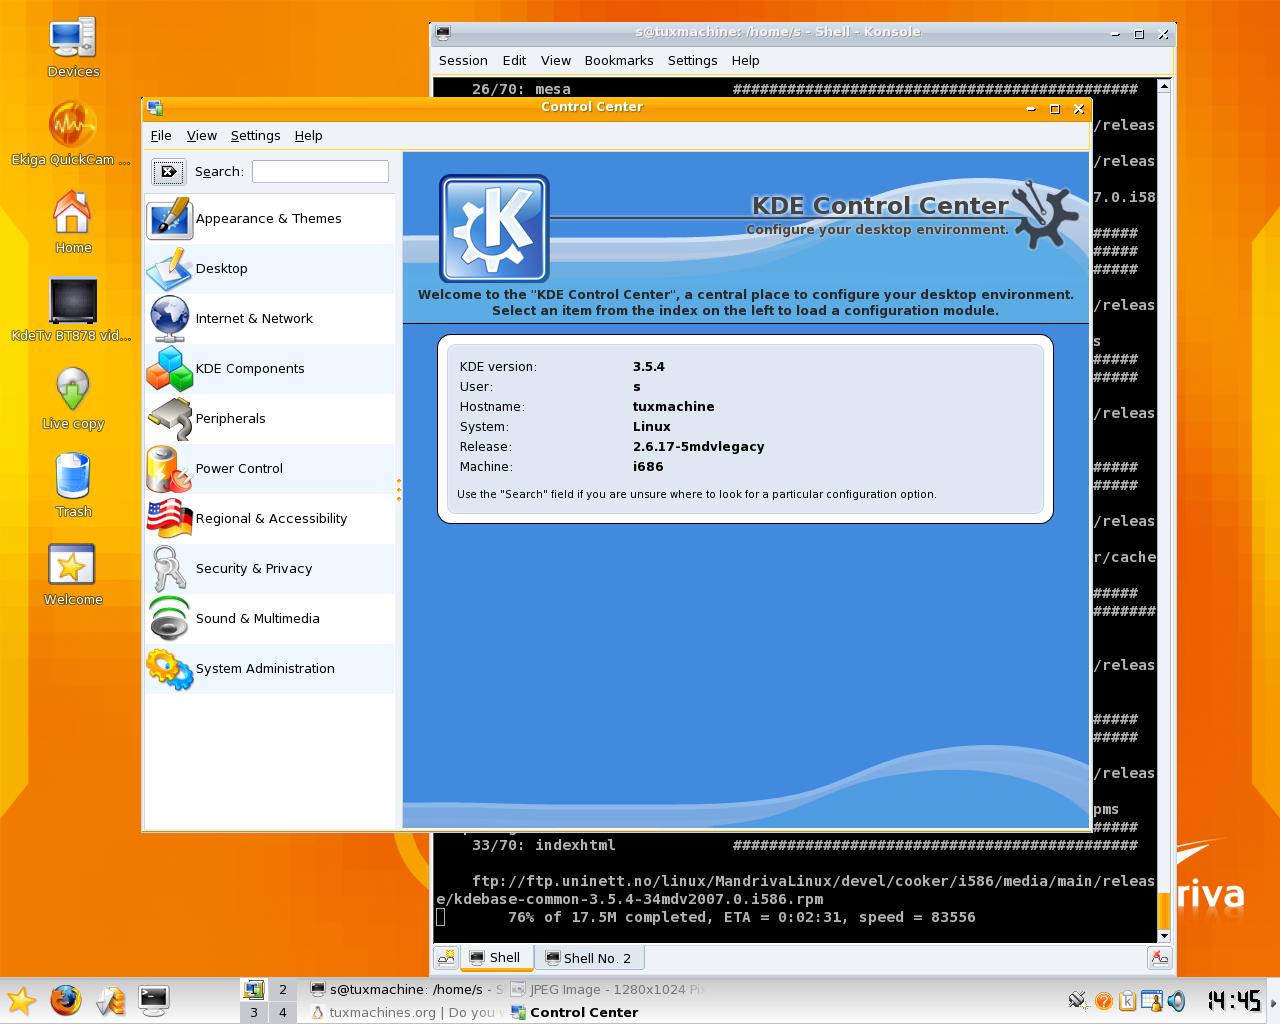The image size is (1280, 1024).
Task: Open the Devices desktop icon
Action: [x=73, y=47]
